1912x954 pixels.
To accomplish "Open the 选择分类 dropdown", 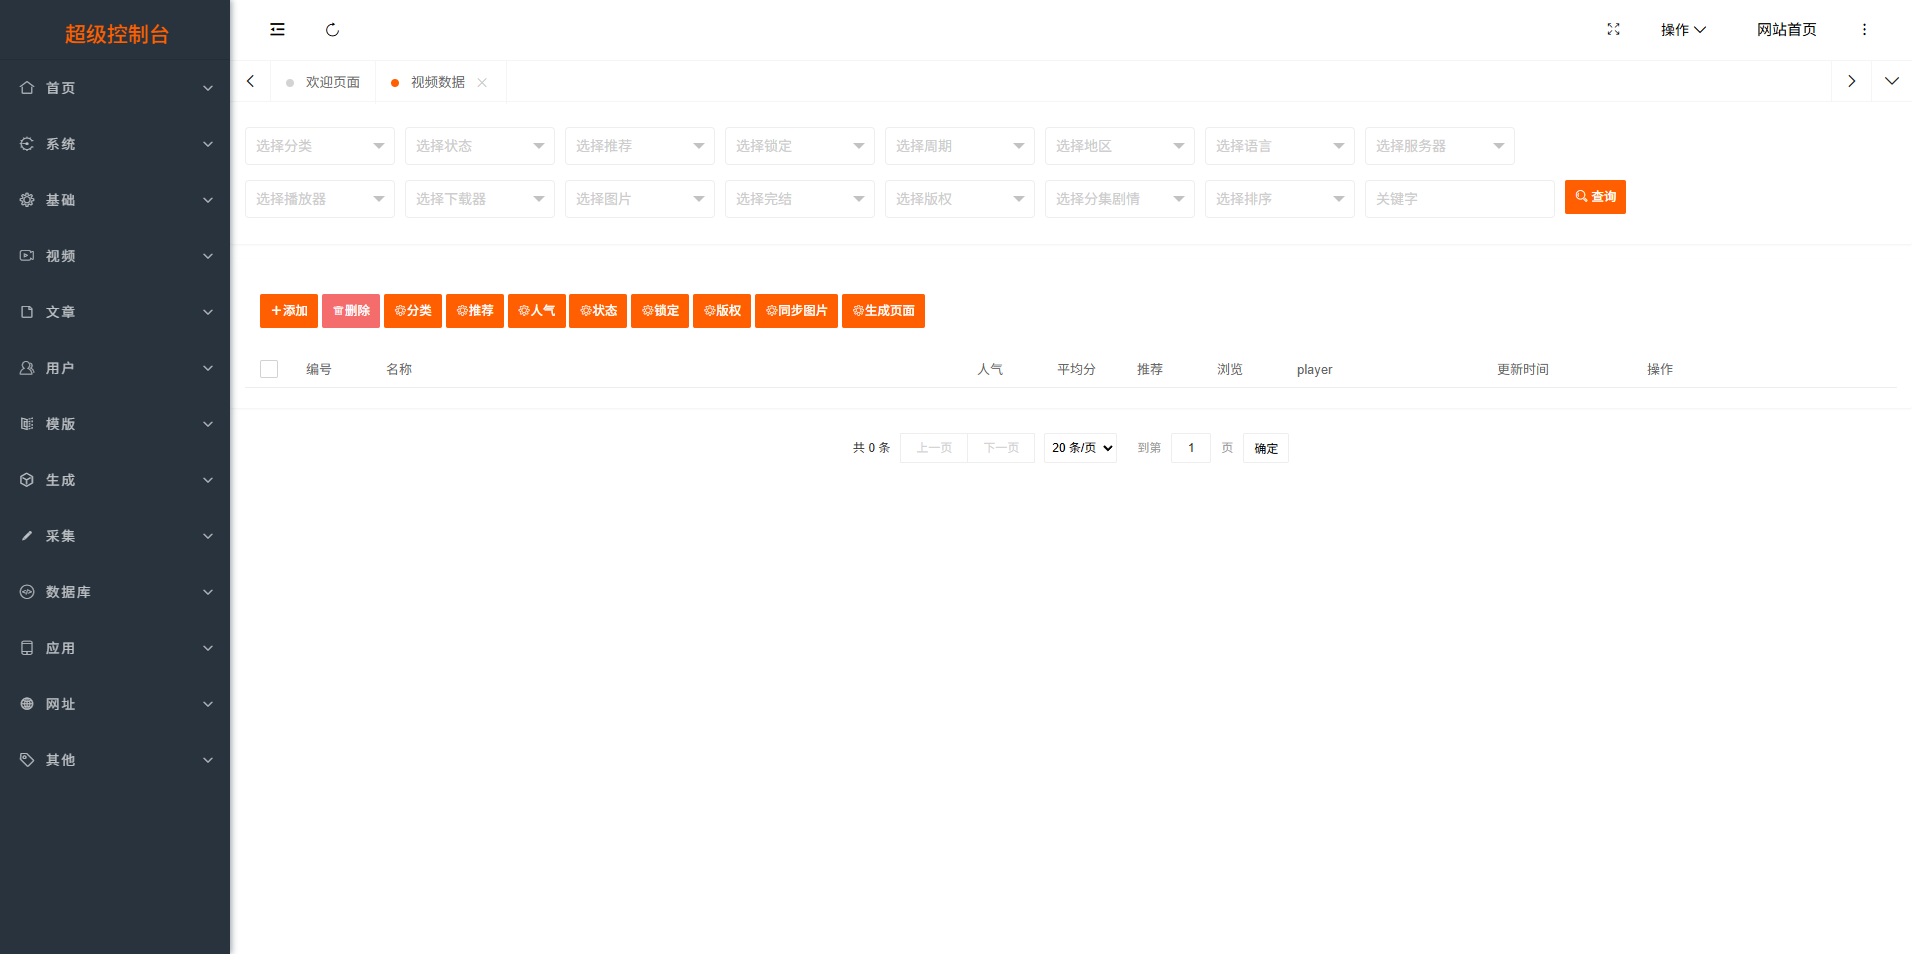I will pos(319,146).
